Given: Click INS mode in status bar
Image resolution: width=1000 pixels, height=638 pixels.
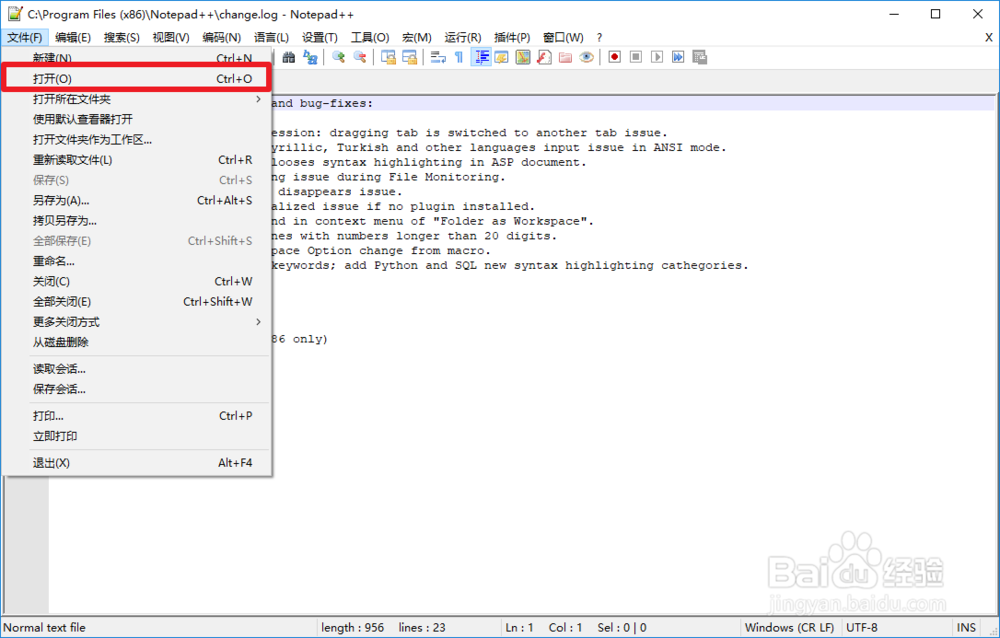Looking at the screenshot, I should coord(966,628).
